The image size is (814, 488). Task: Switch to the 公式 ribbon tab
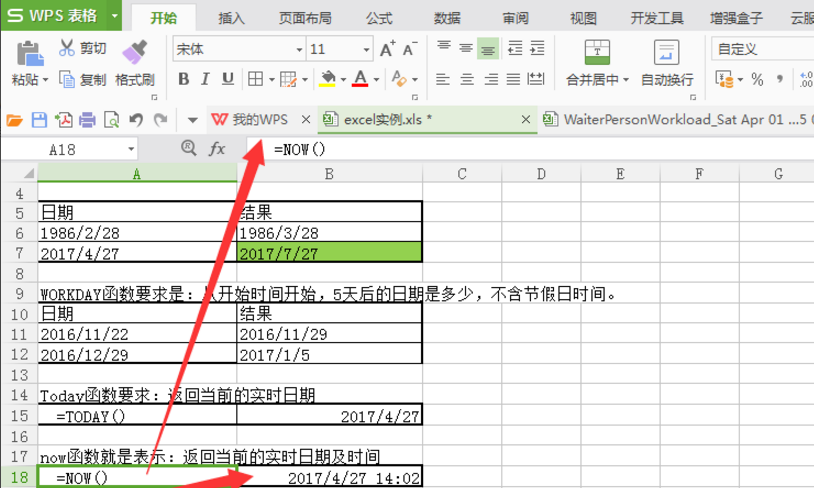click(x=379, y=18)
